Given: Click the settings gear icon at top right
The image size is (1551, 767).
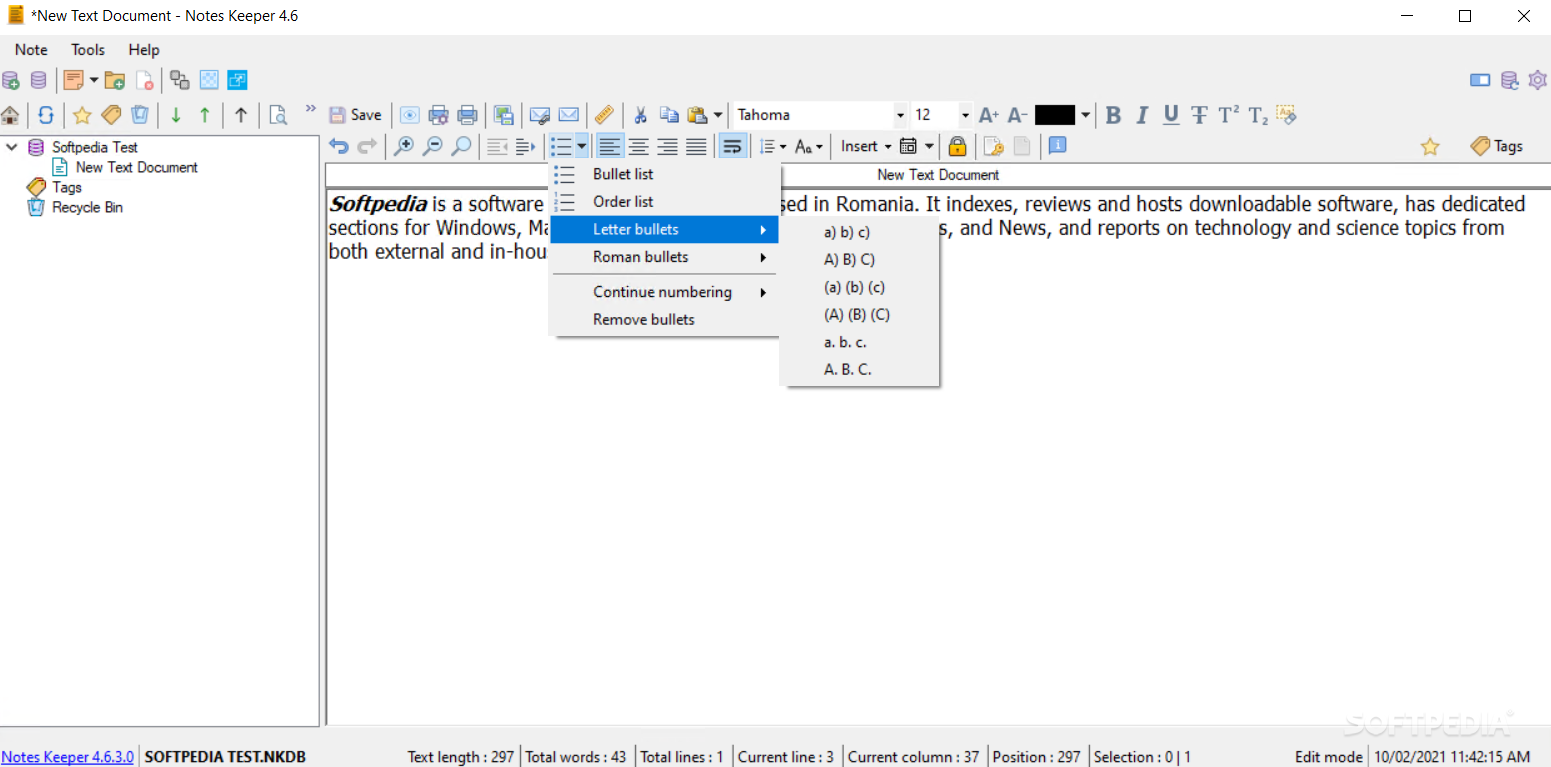Looking at the screenshot, I should (1538, 80).
